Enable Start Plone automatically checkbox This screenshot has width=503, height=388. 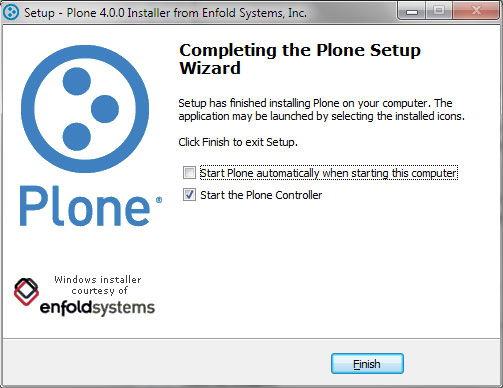point(189,173)
